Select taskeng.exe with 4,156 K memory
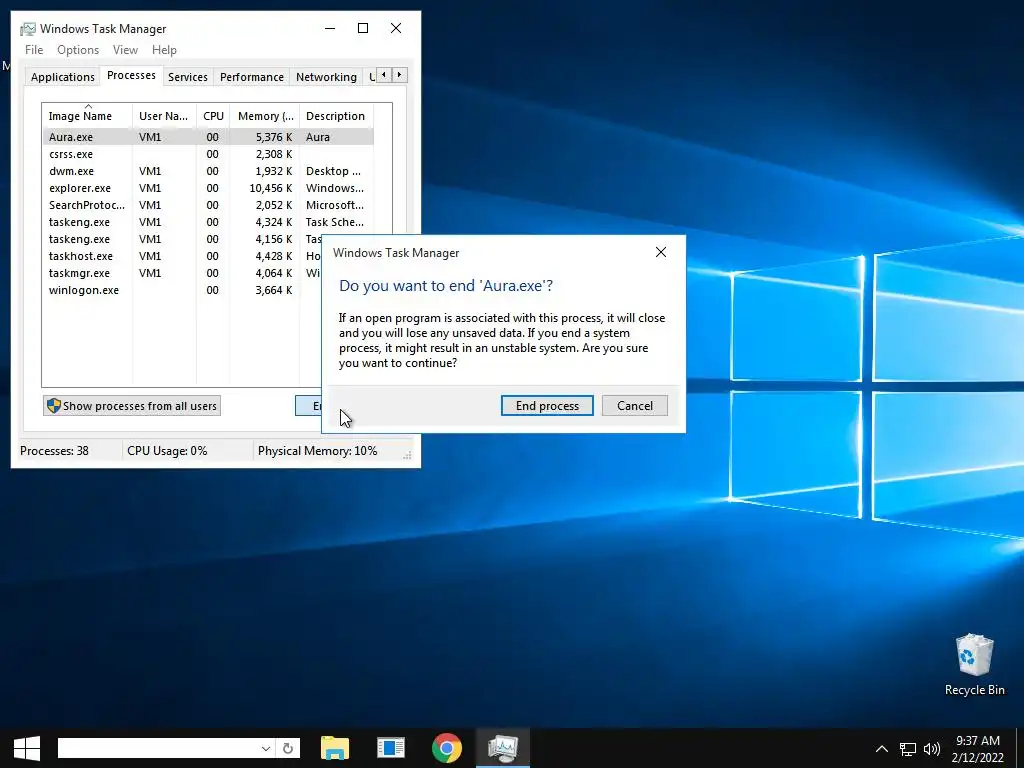This screenshot has height=768, width=1024. [x=182, y=239]
